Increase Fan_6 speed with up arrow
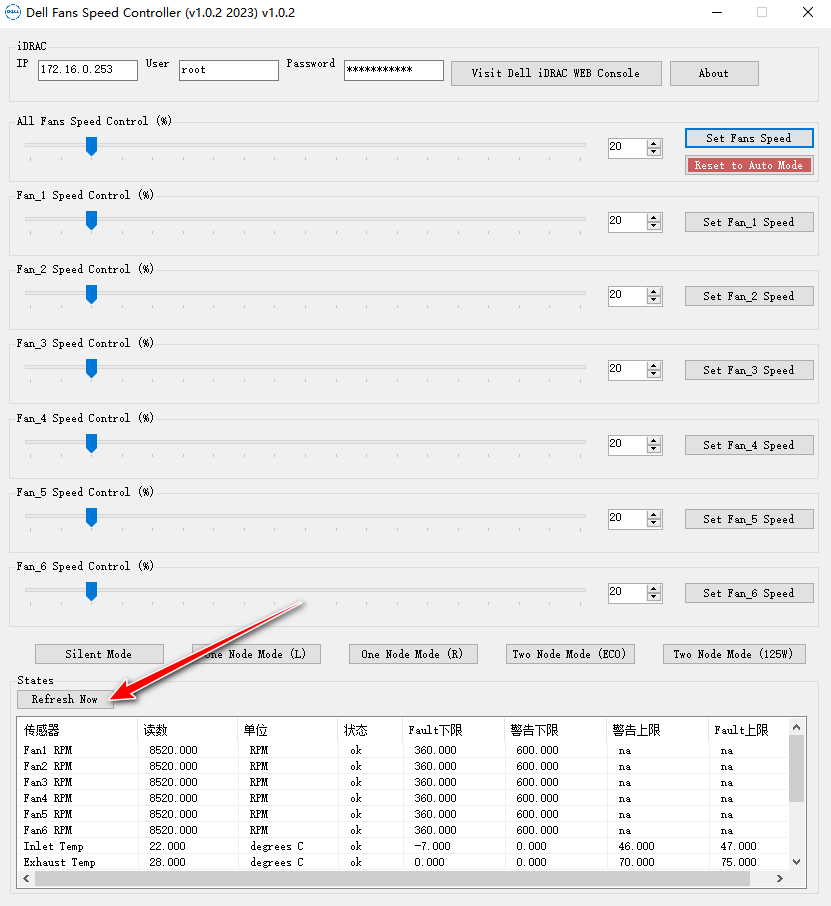 [x=654, y=588]
